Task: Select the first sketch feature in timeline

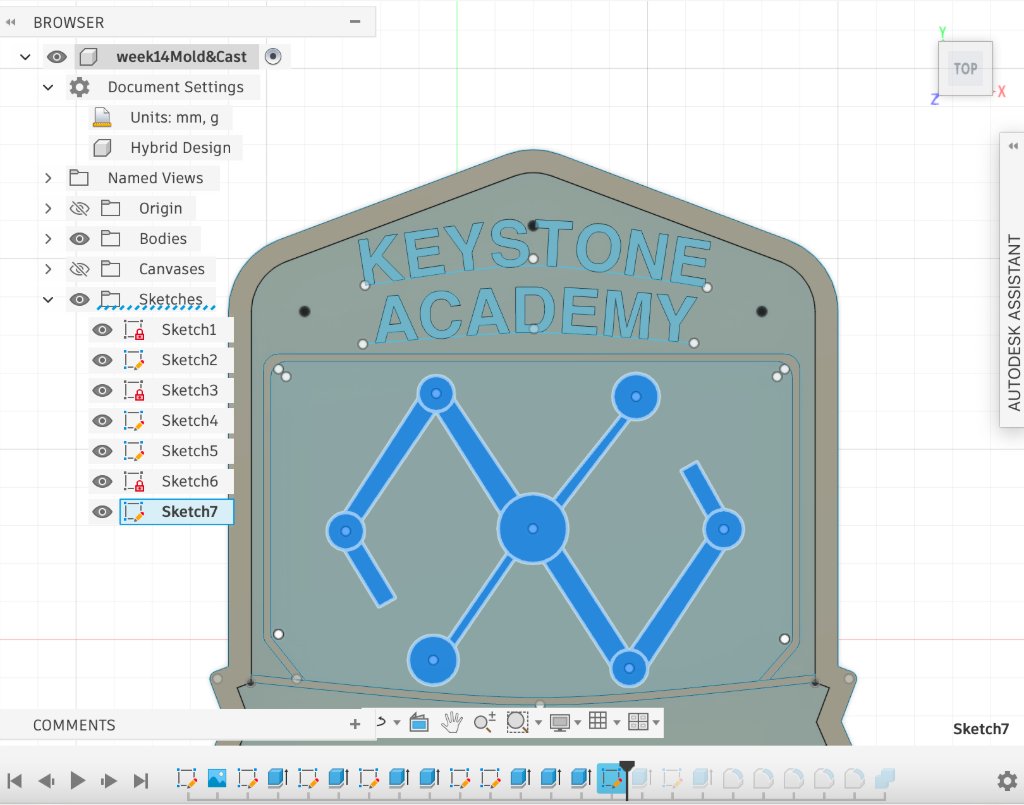Action: point(187,778)
